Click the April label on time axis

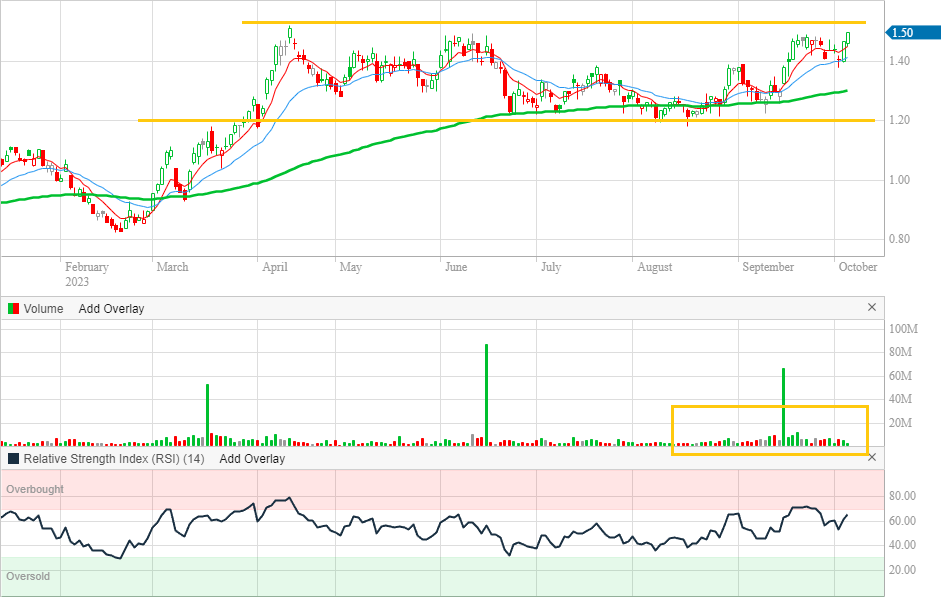(x=275, y=267)
